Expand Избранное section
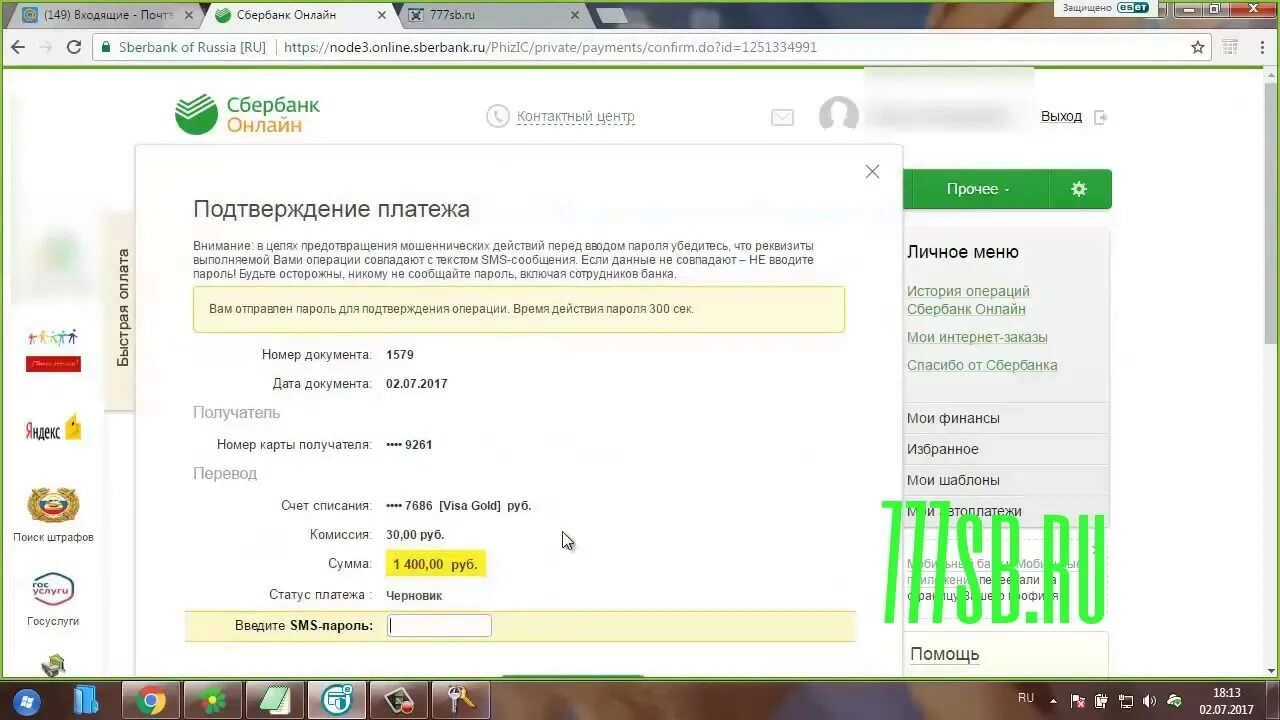 [1006, 449]
